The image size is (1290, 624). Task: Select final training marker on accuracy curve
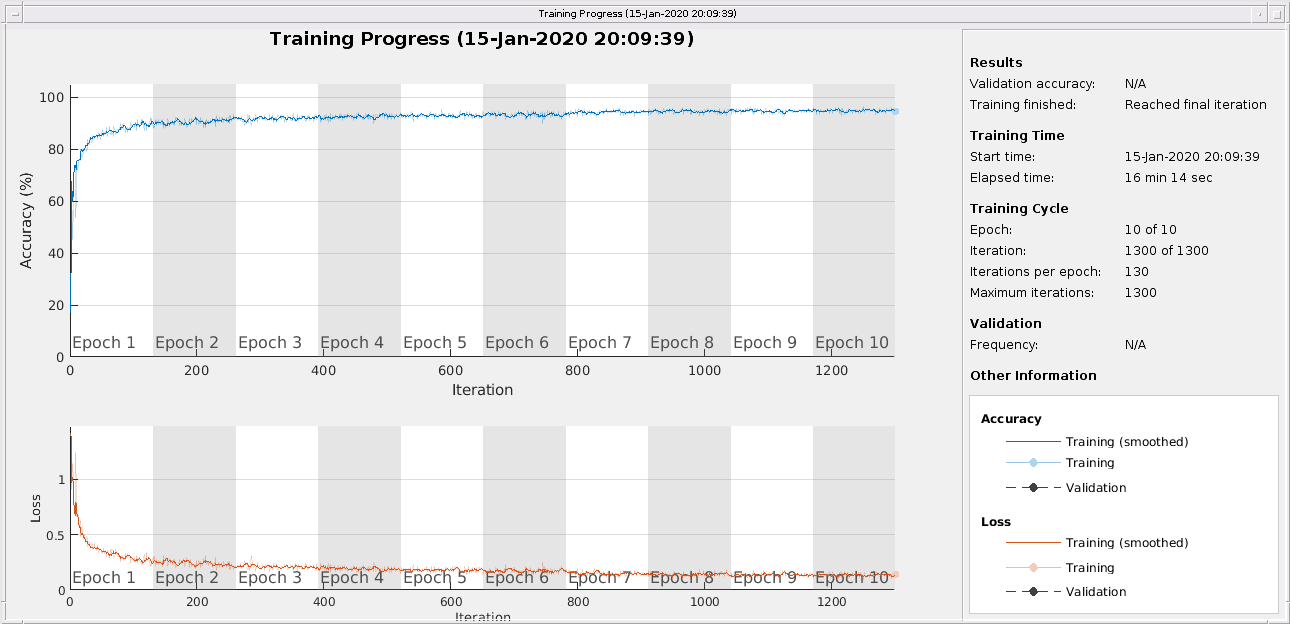[x=895, y=111]
